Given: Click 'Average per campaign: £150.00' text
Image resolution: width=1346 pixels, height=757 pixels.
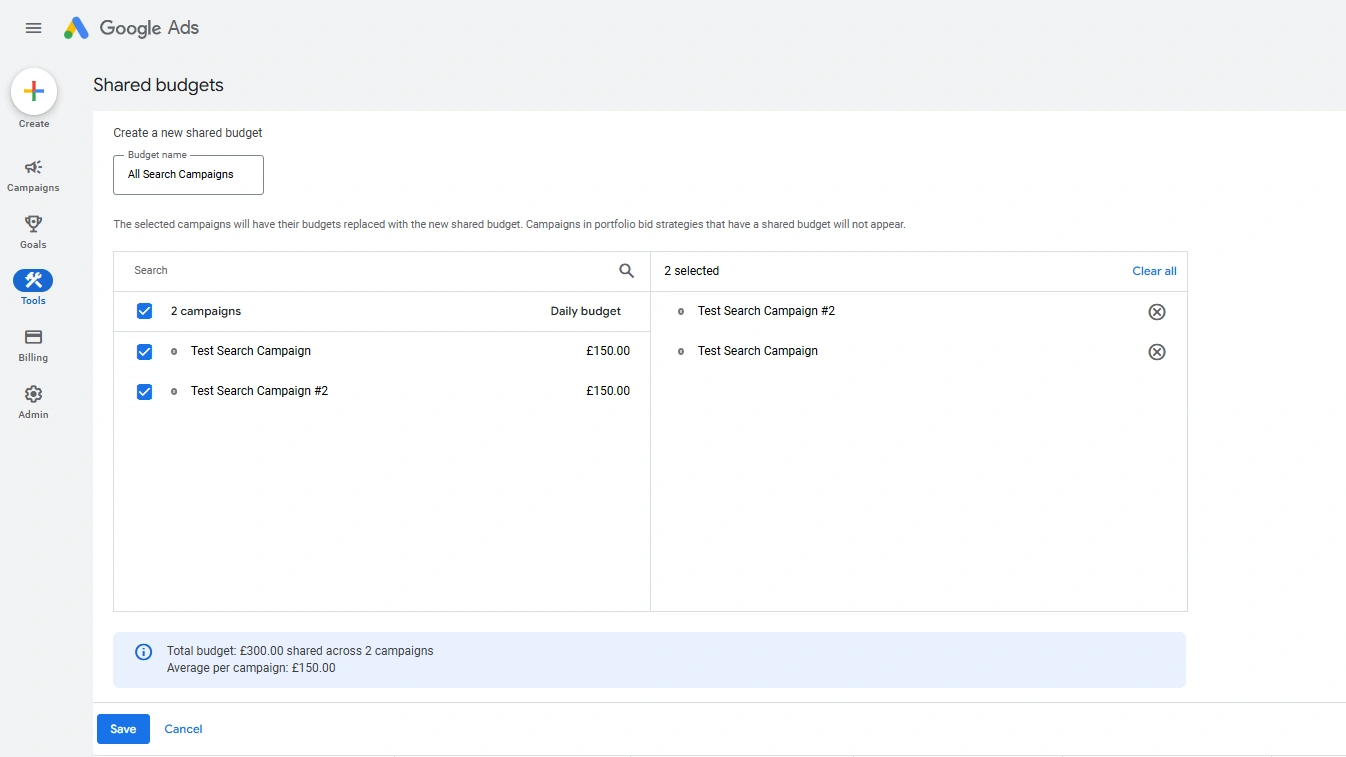Looking at the screenshot, I should (251, 668).
